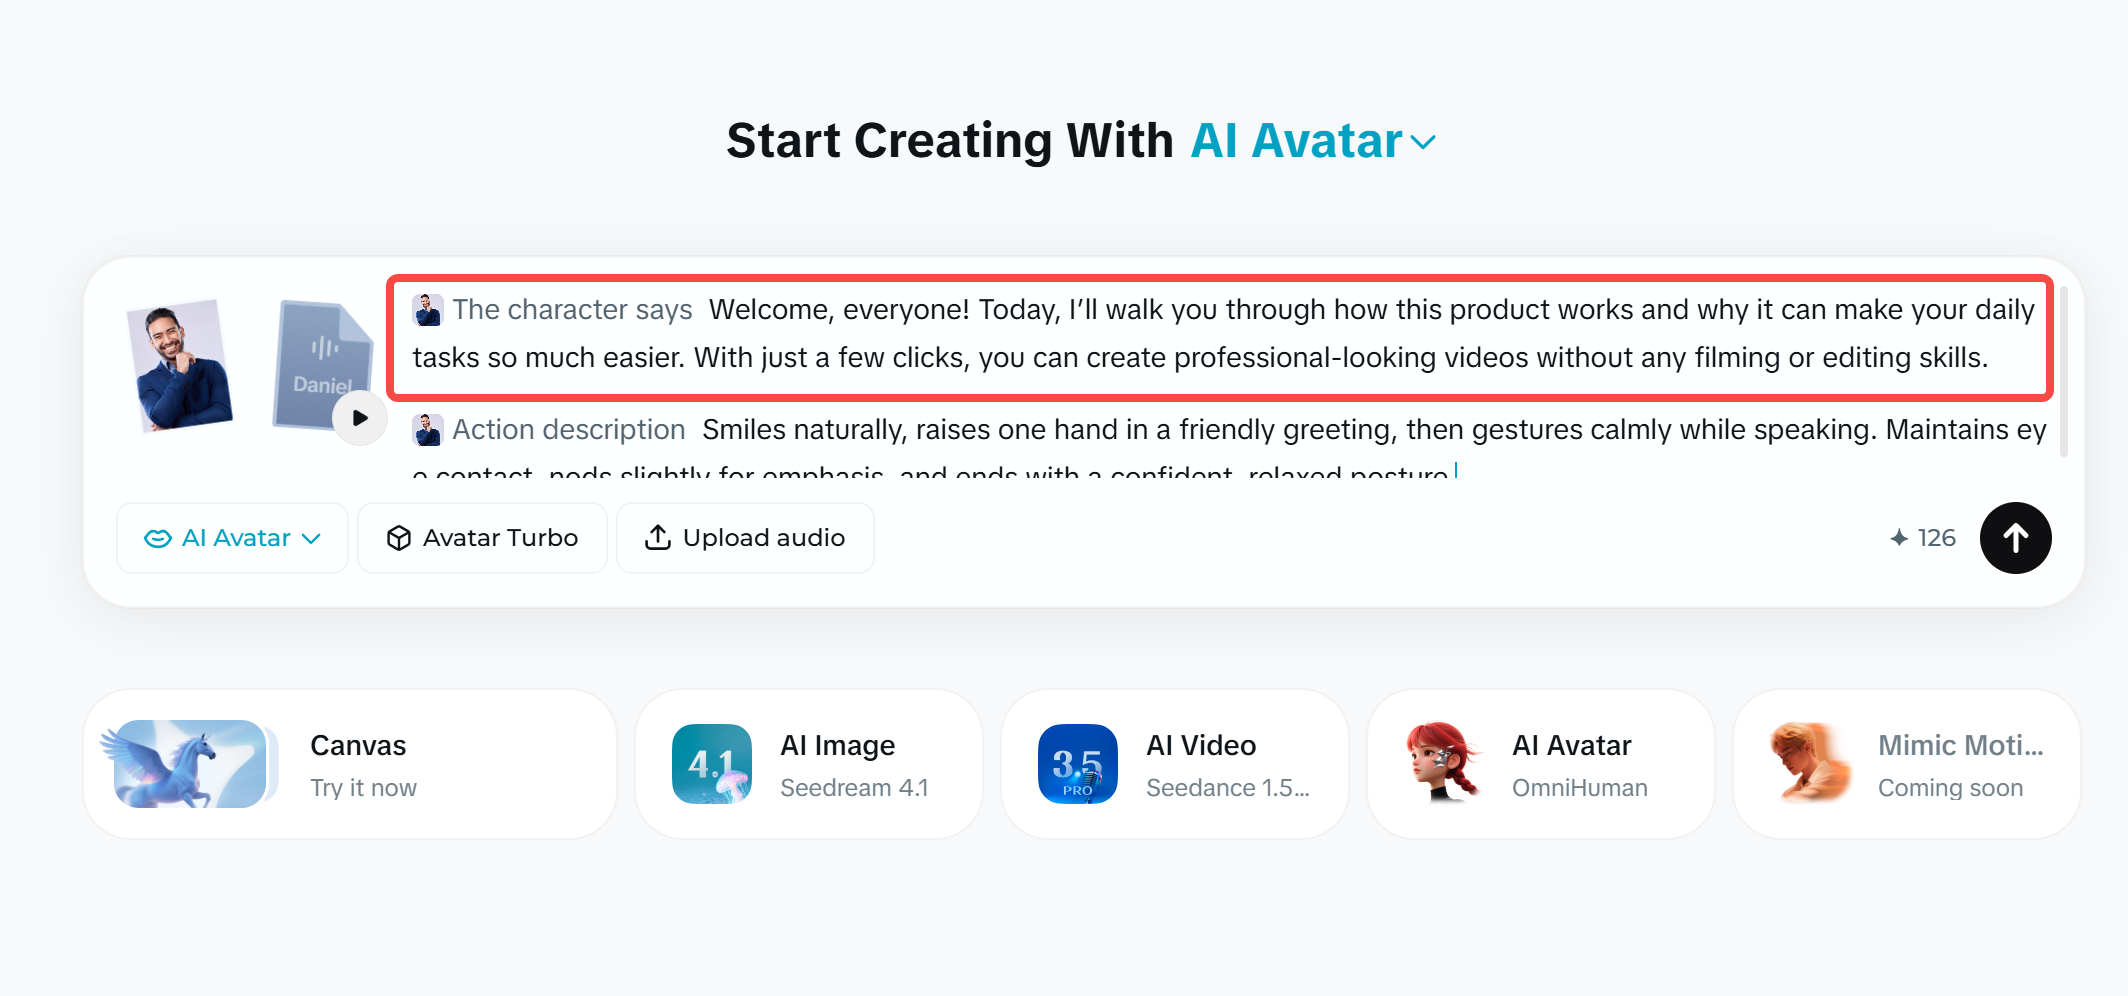
Task: Click the Mimic Motion coming soon icon
Action: [x=1810, y=762]
